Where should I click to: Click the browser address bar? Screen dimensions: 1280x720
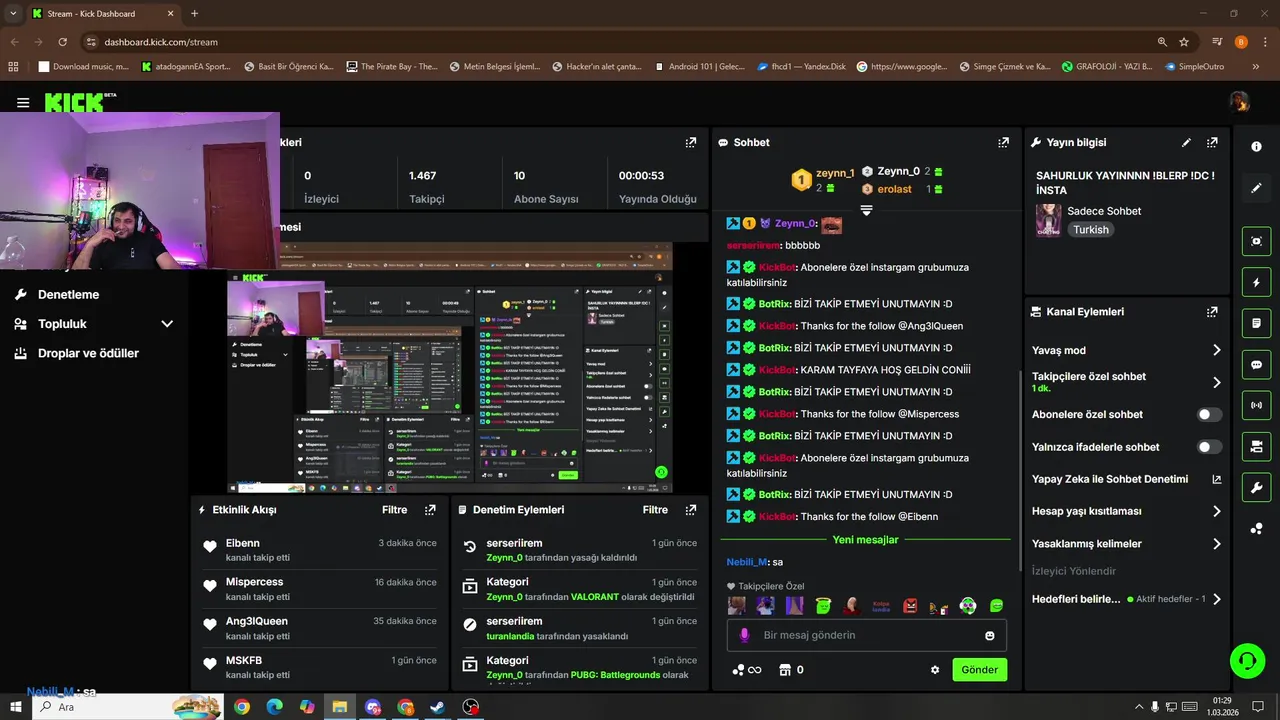620,42
